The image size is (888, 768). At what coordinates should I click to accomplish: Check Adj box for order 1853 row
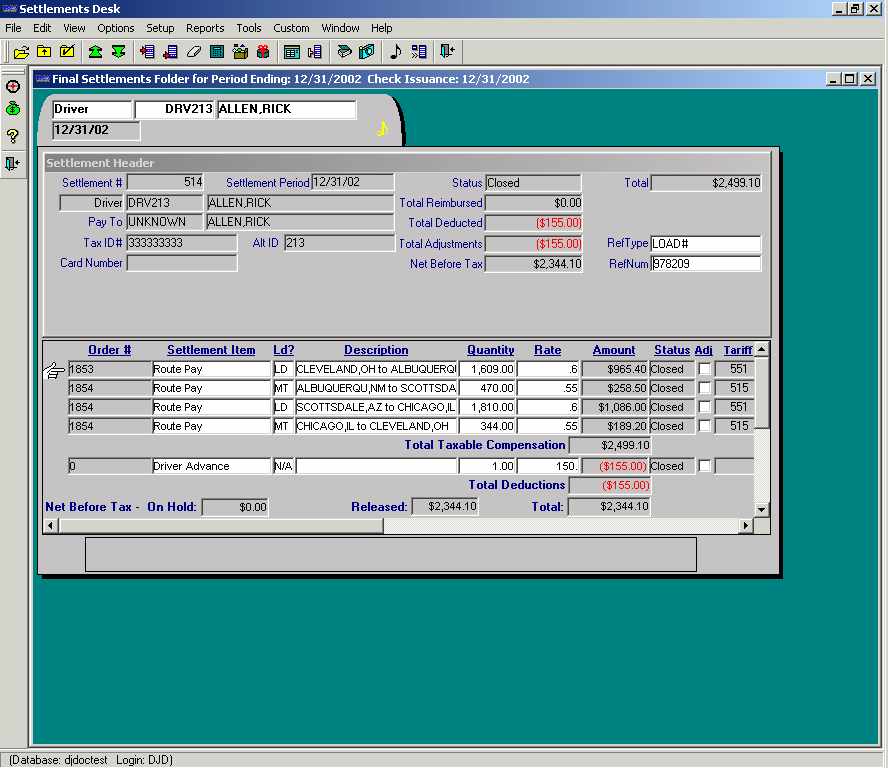tap(704, 369)
